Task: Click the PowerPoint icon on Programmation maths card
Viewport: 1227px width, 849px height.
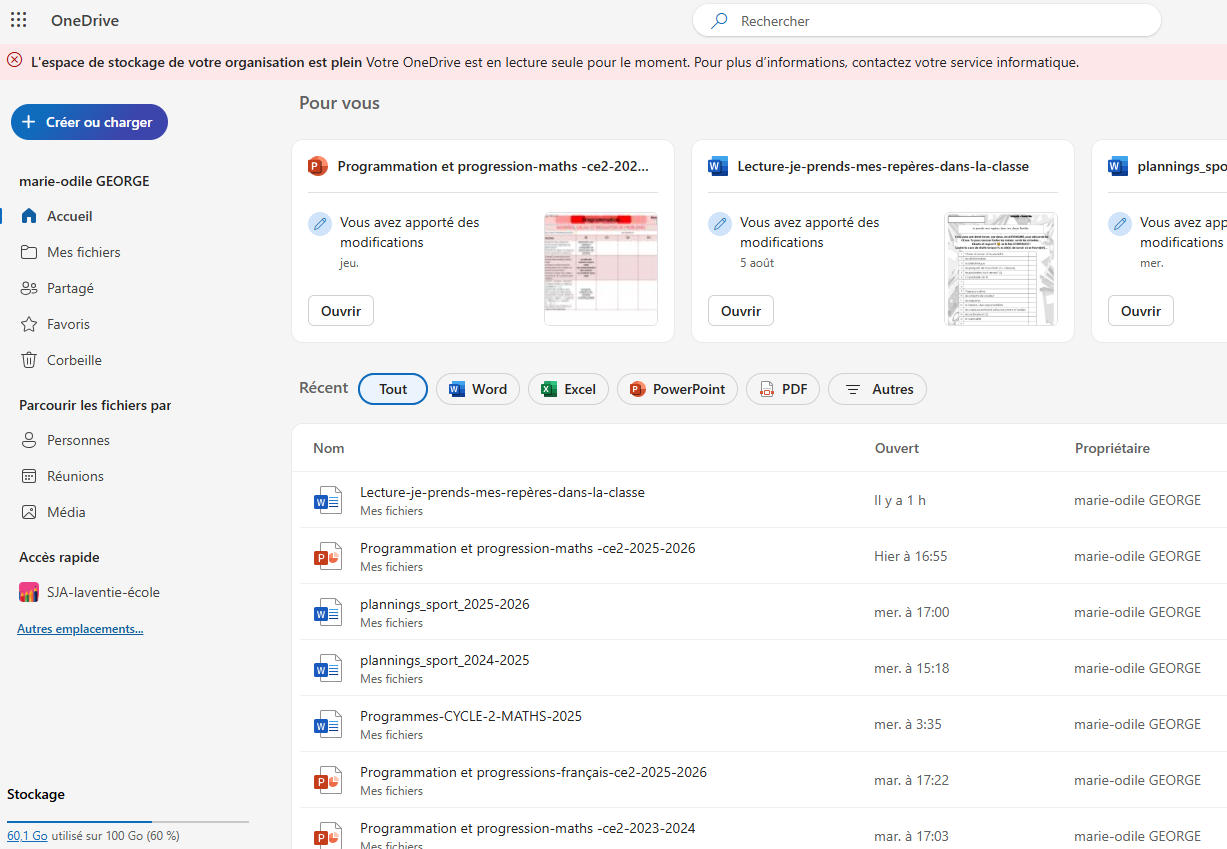Action: [x=318, y=166]
